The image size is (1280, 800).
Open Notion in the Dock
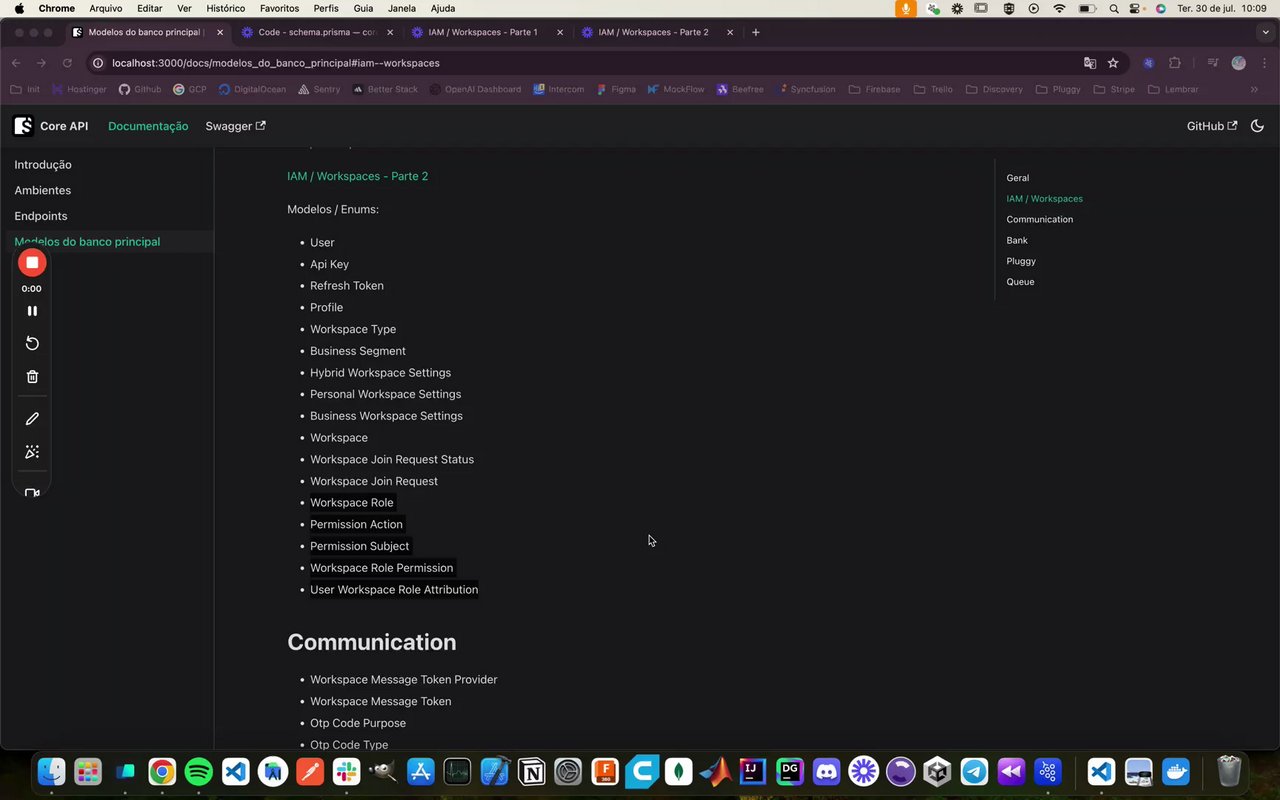[x=532, y=772]
